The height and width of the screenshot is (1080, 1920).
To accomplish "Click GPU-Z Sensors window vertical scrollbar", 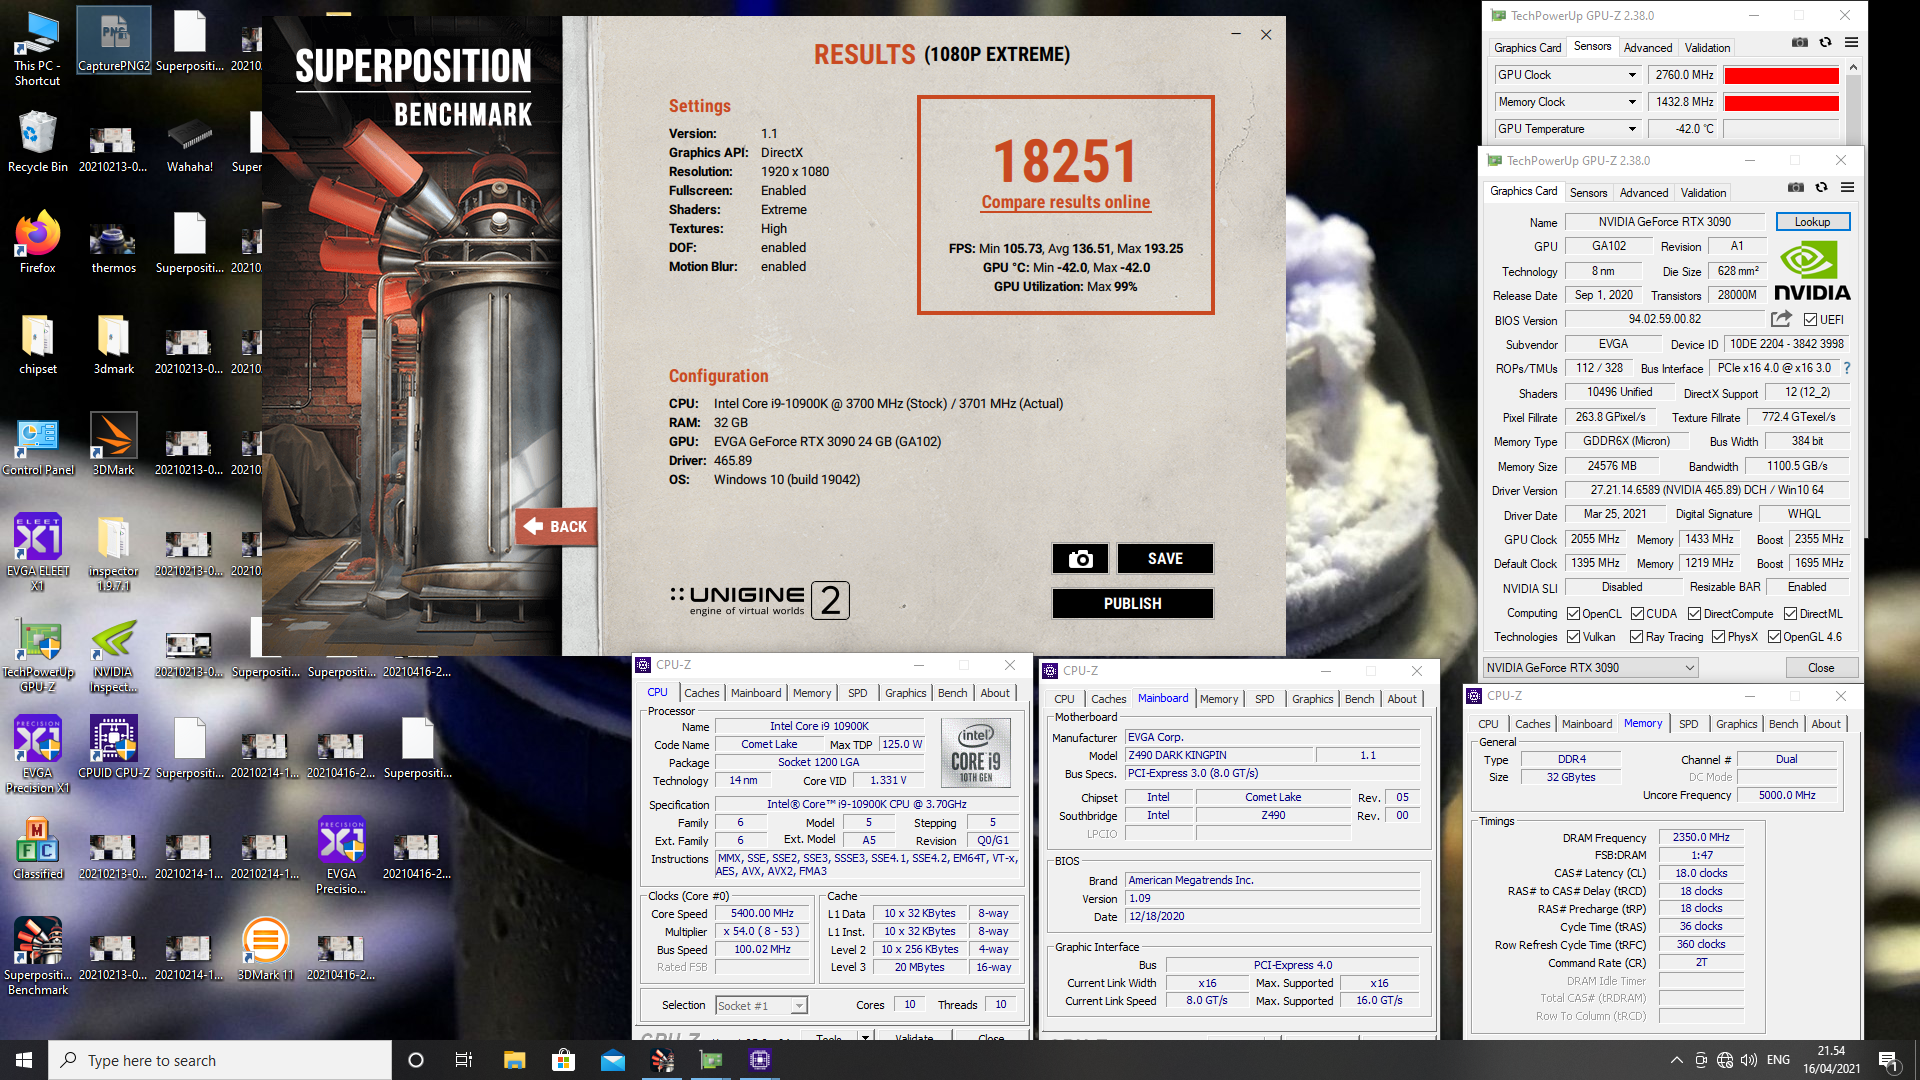I will [1853, 104].
